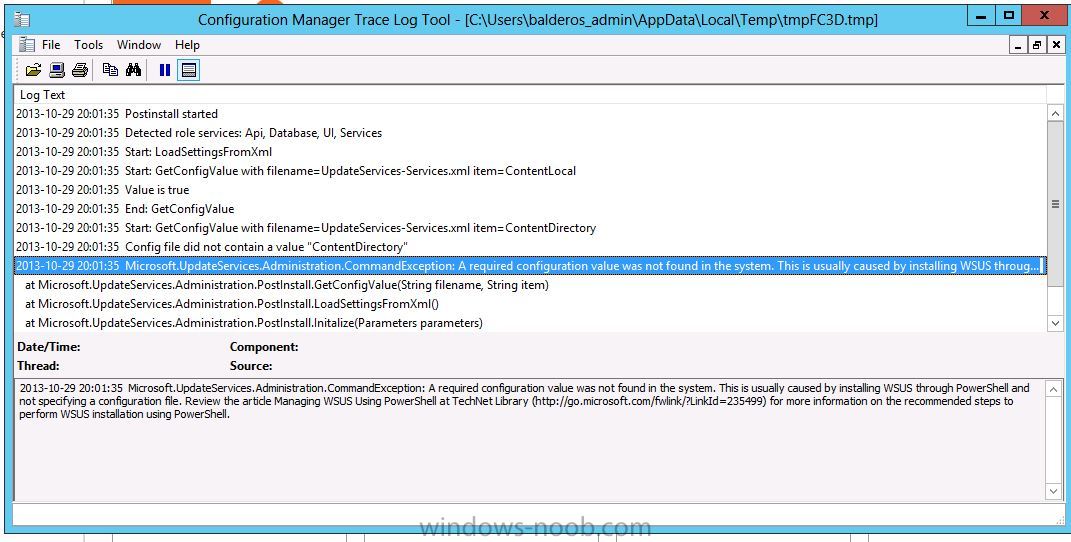Viewport: 1071px width, 542px height.
Task: Minimize the Trace Log Tool window
Action: 982,16
